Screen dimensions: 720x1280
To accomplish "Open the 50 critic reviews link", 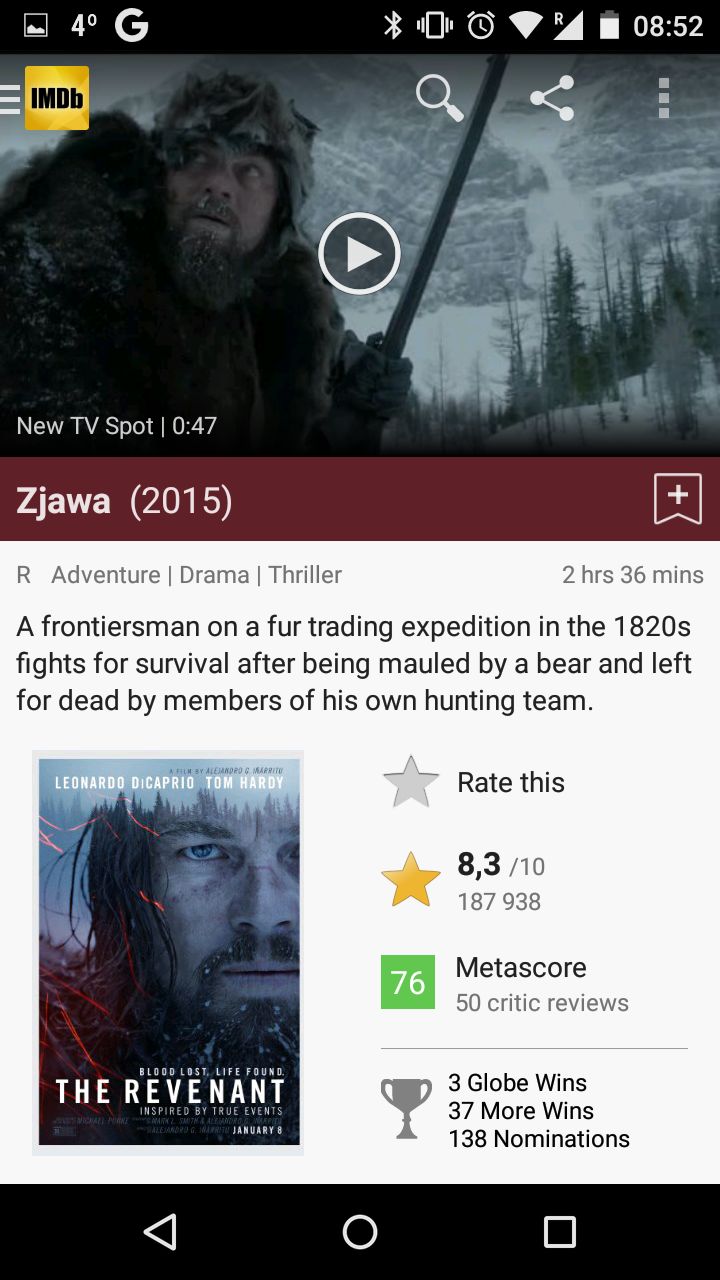I will point(542,1003).
